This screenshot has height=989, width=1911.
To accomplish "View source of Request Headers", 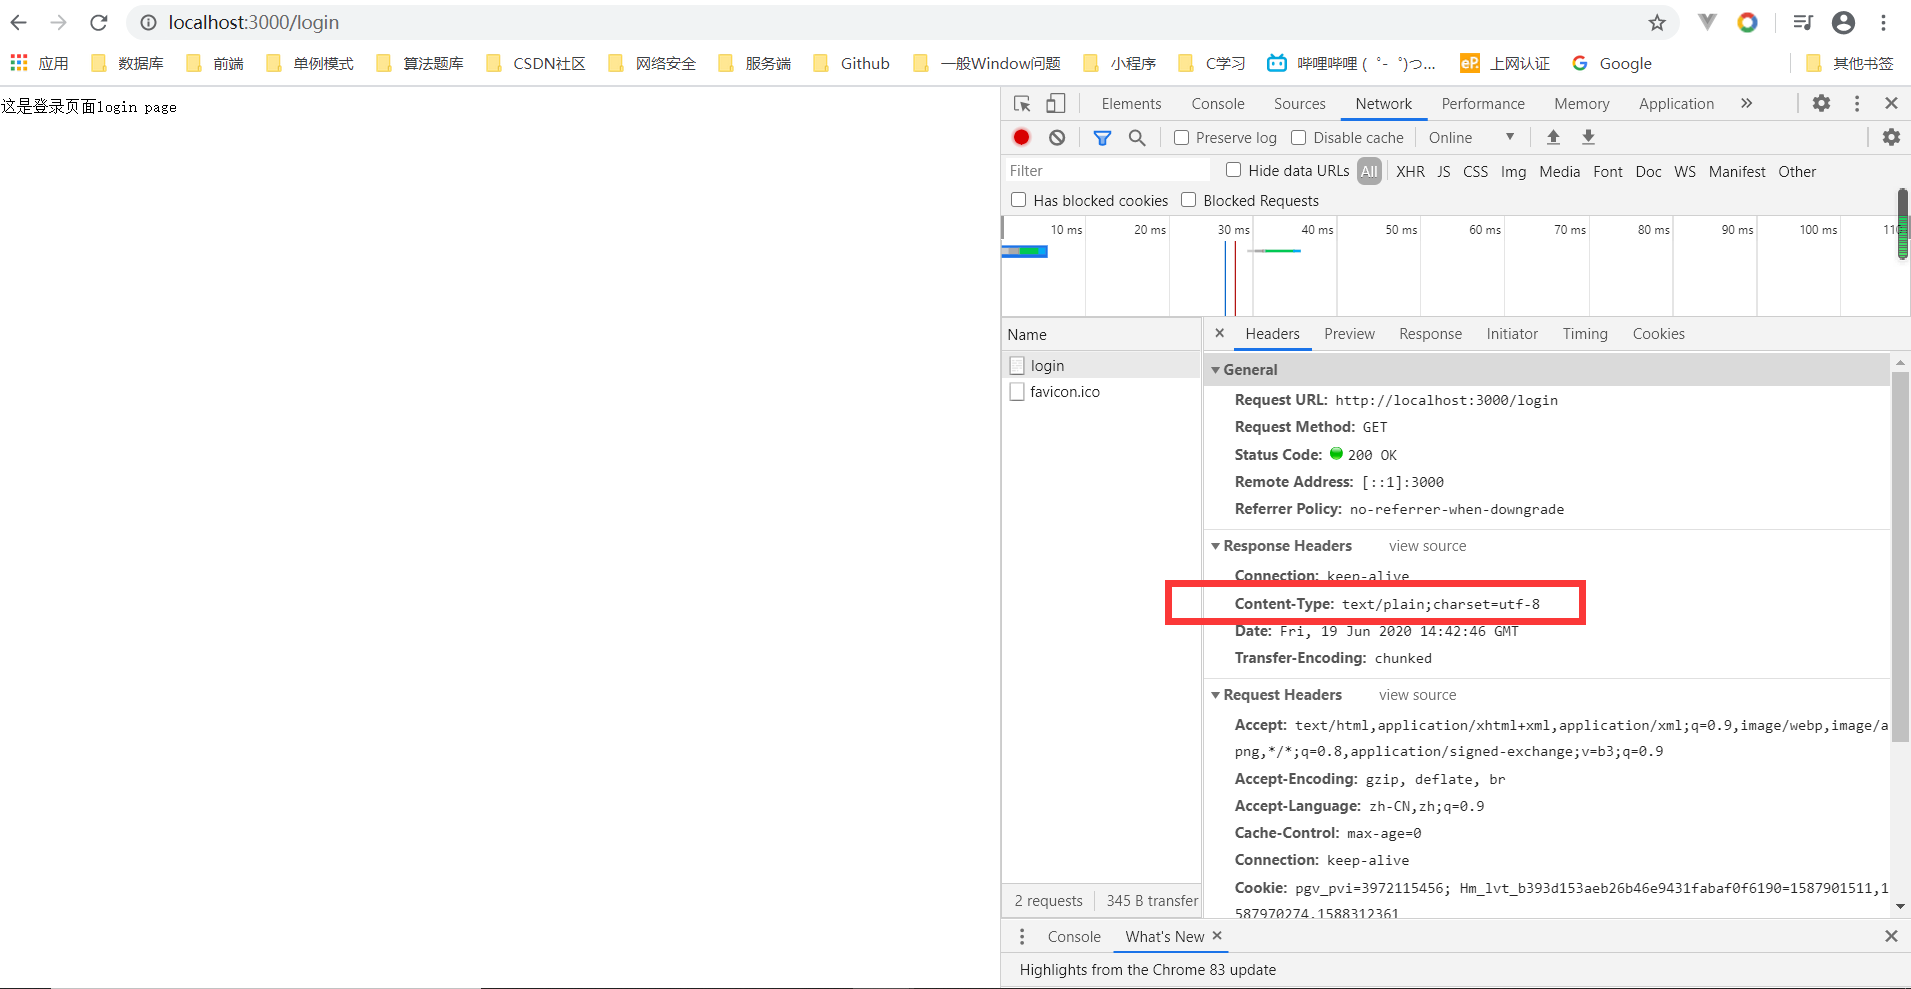I will (1417, 695).
